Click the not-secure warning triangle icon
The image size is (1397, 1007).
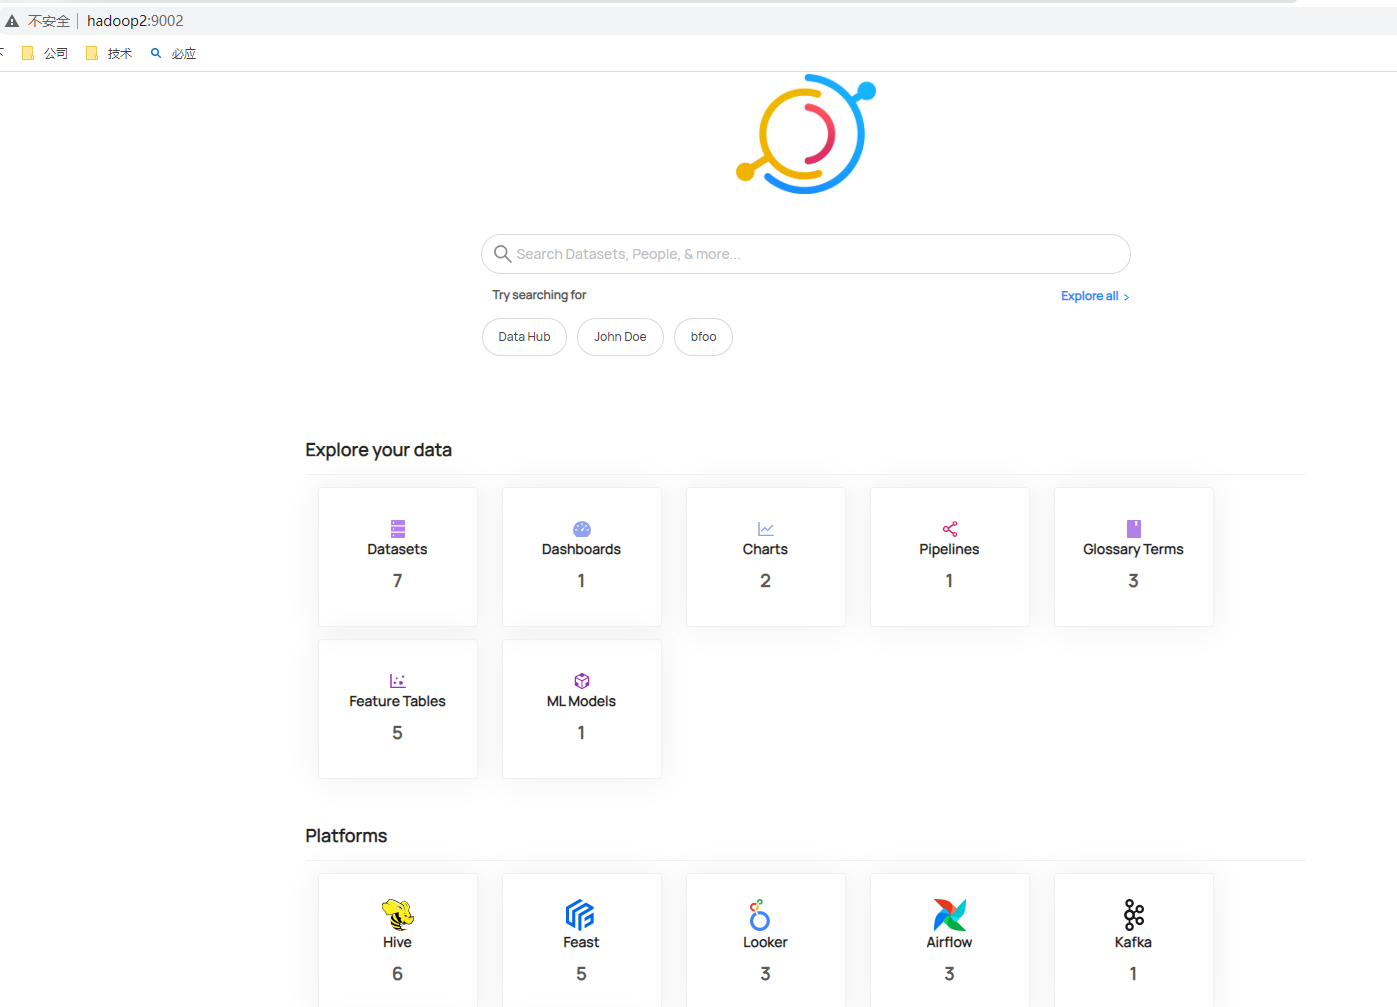coord(12,20)
